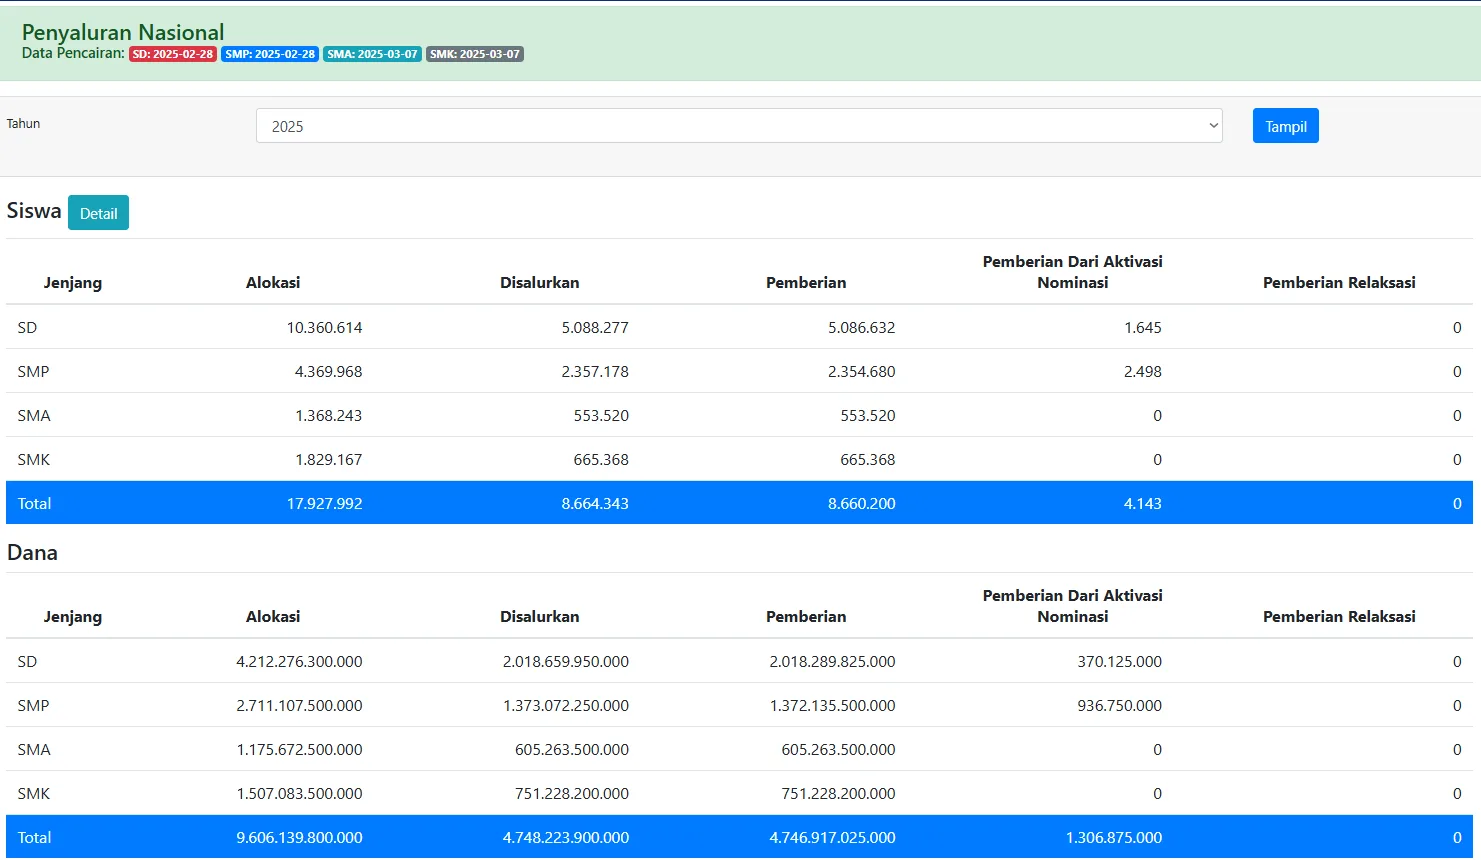Click the blue Tampil button
Screen dimensions: 1481x860
(x=1285, y=126)
